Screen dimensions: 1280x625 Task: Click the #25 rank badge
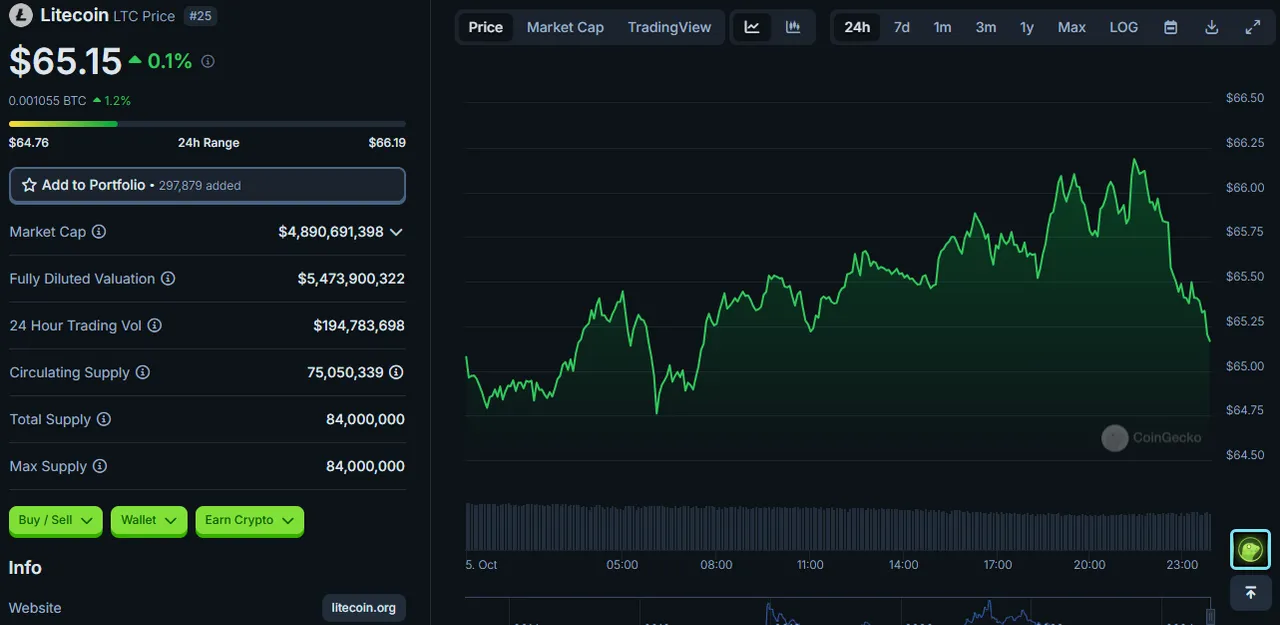pos(201,16)
